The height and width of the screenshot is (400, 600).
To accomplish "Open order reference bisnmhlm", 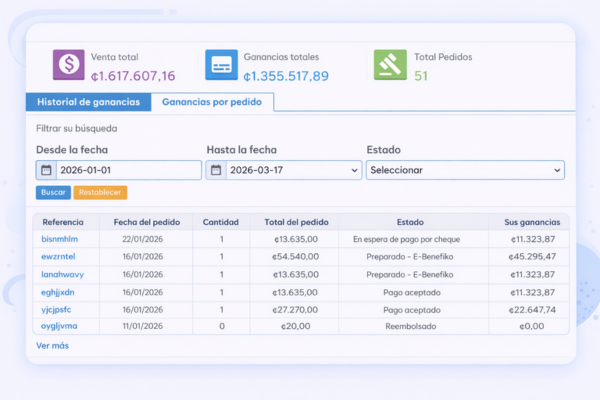I will [x=60, y=239].
